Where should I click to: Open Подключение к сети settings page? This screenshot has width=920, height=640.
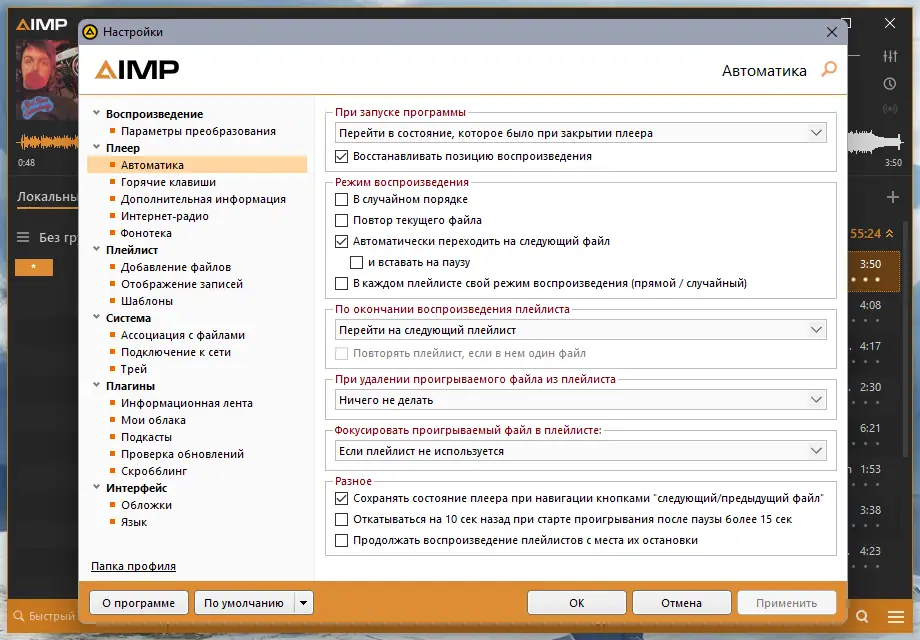pyautogui.click(x=176, y=352)
